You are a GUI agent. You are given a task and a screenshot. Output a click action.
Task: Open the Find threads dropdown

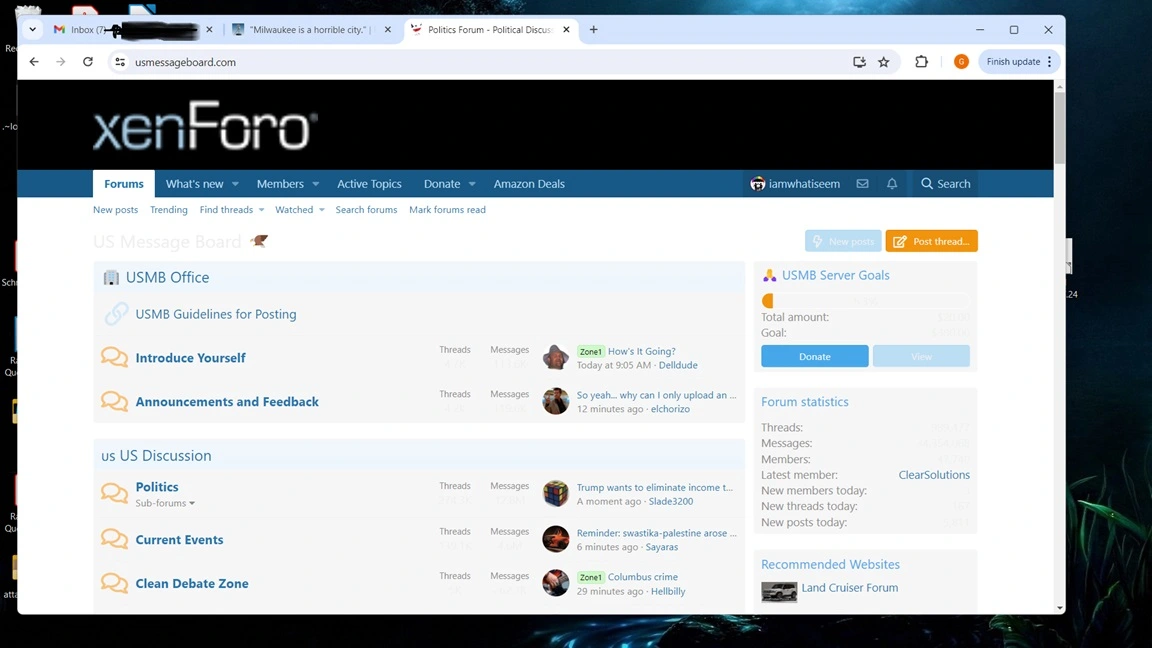pyautogui.click(x=231, y=210)
